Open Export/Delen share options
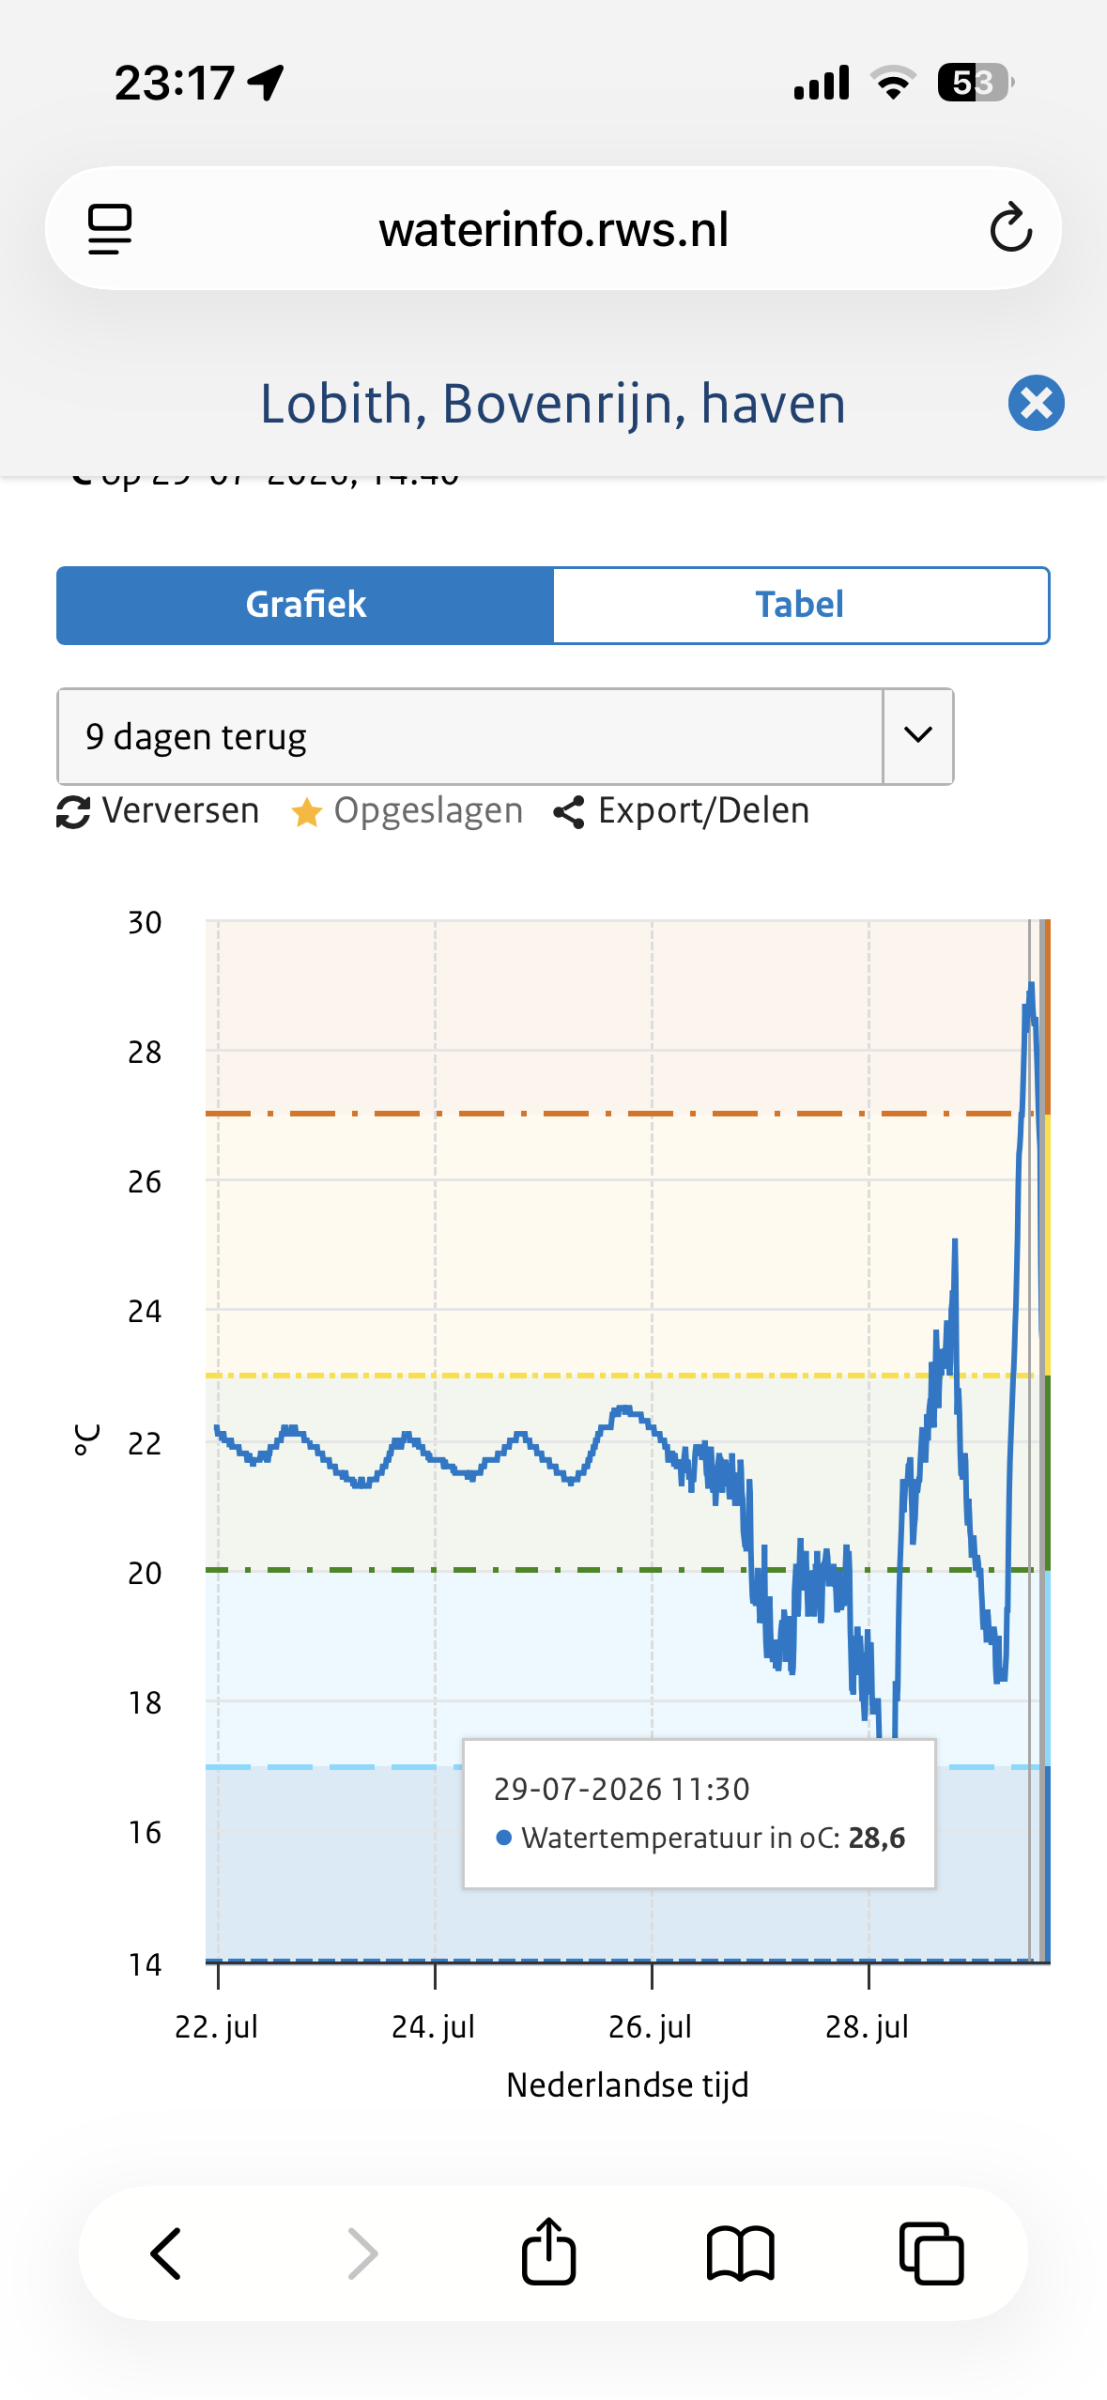1107x2400 pixels. tap(682, 811)
